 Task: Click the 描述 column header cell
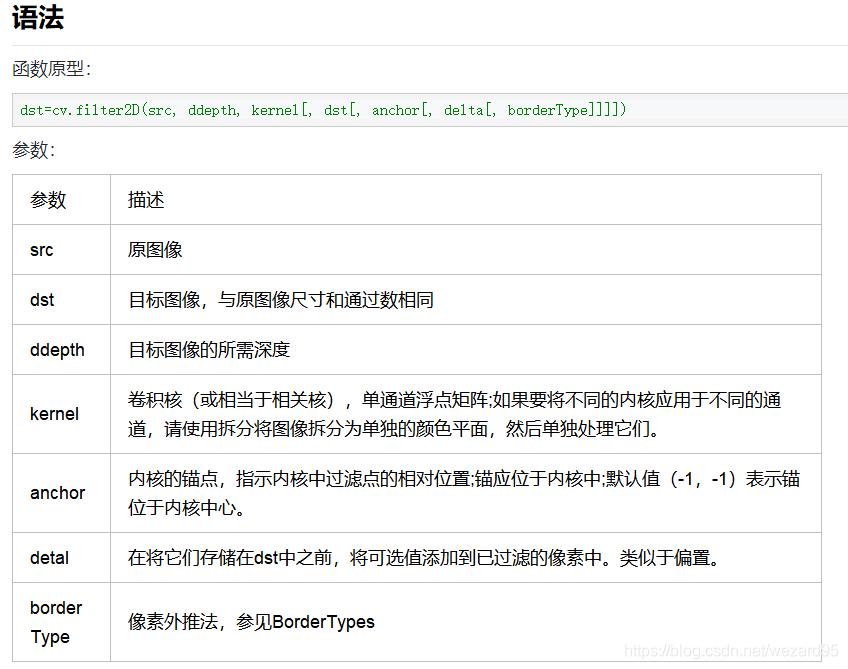pos(466,200)
